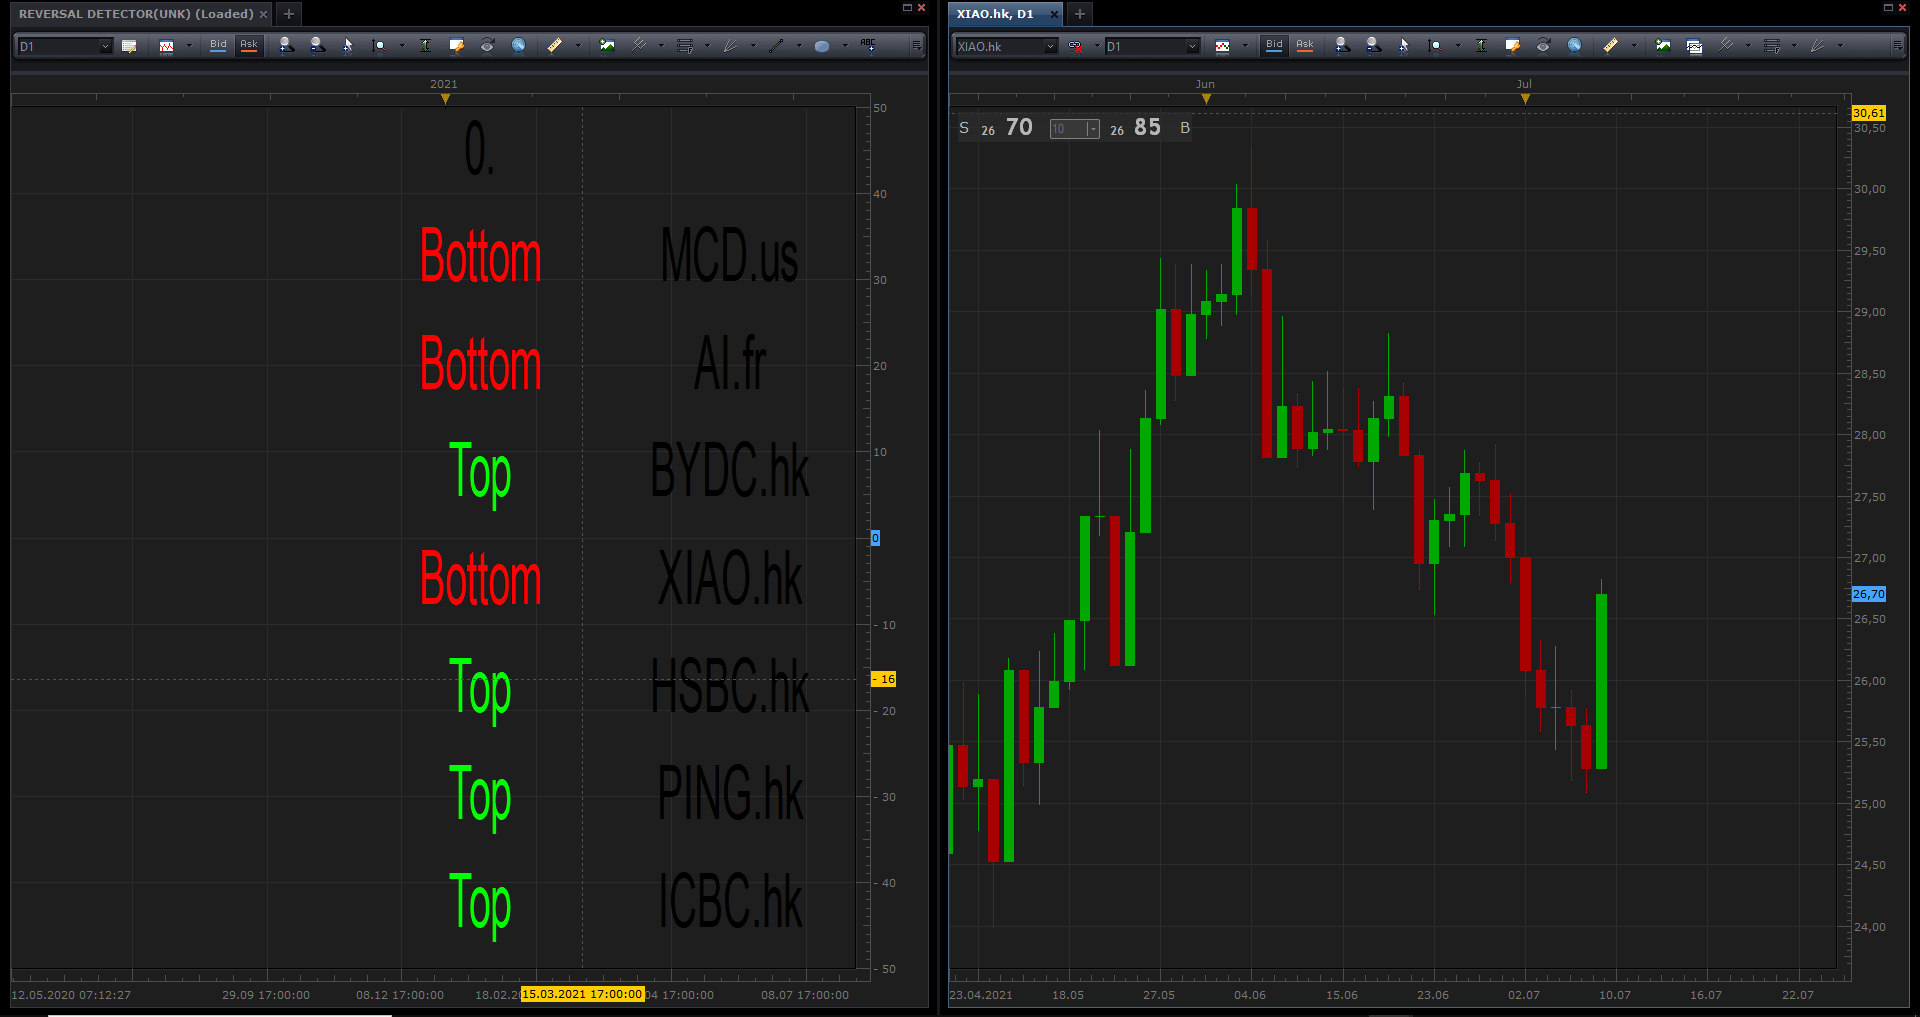Image resolution: width=1920 pixels, height=1017 pixels.
Task: Select ellipse shape tool in left toolbar
Action: tap(821, 46)
